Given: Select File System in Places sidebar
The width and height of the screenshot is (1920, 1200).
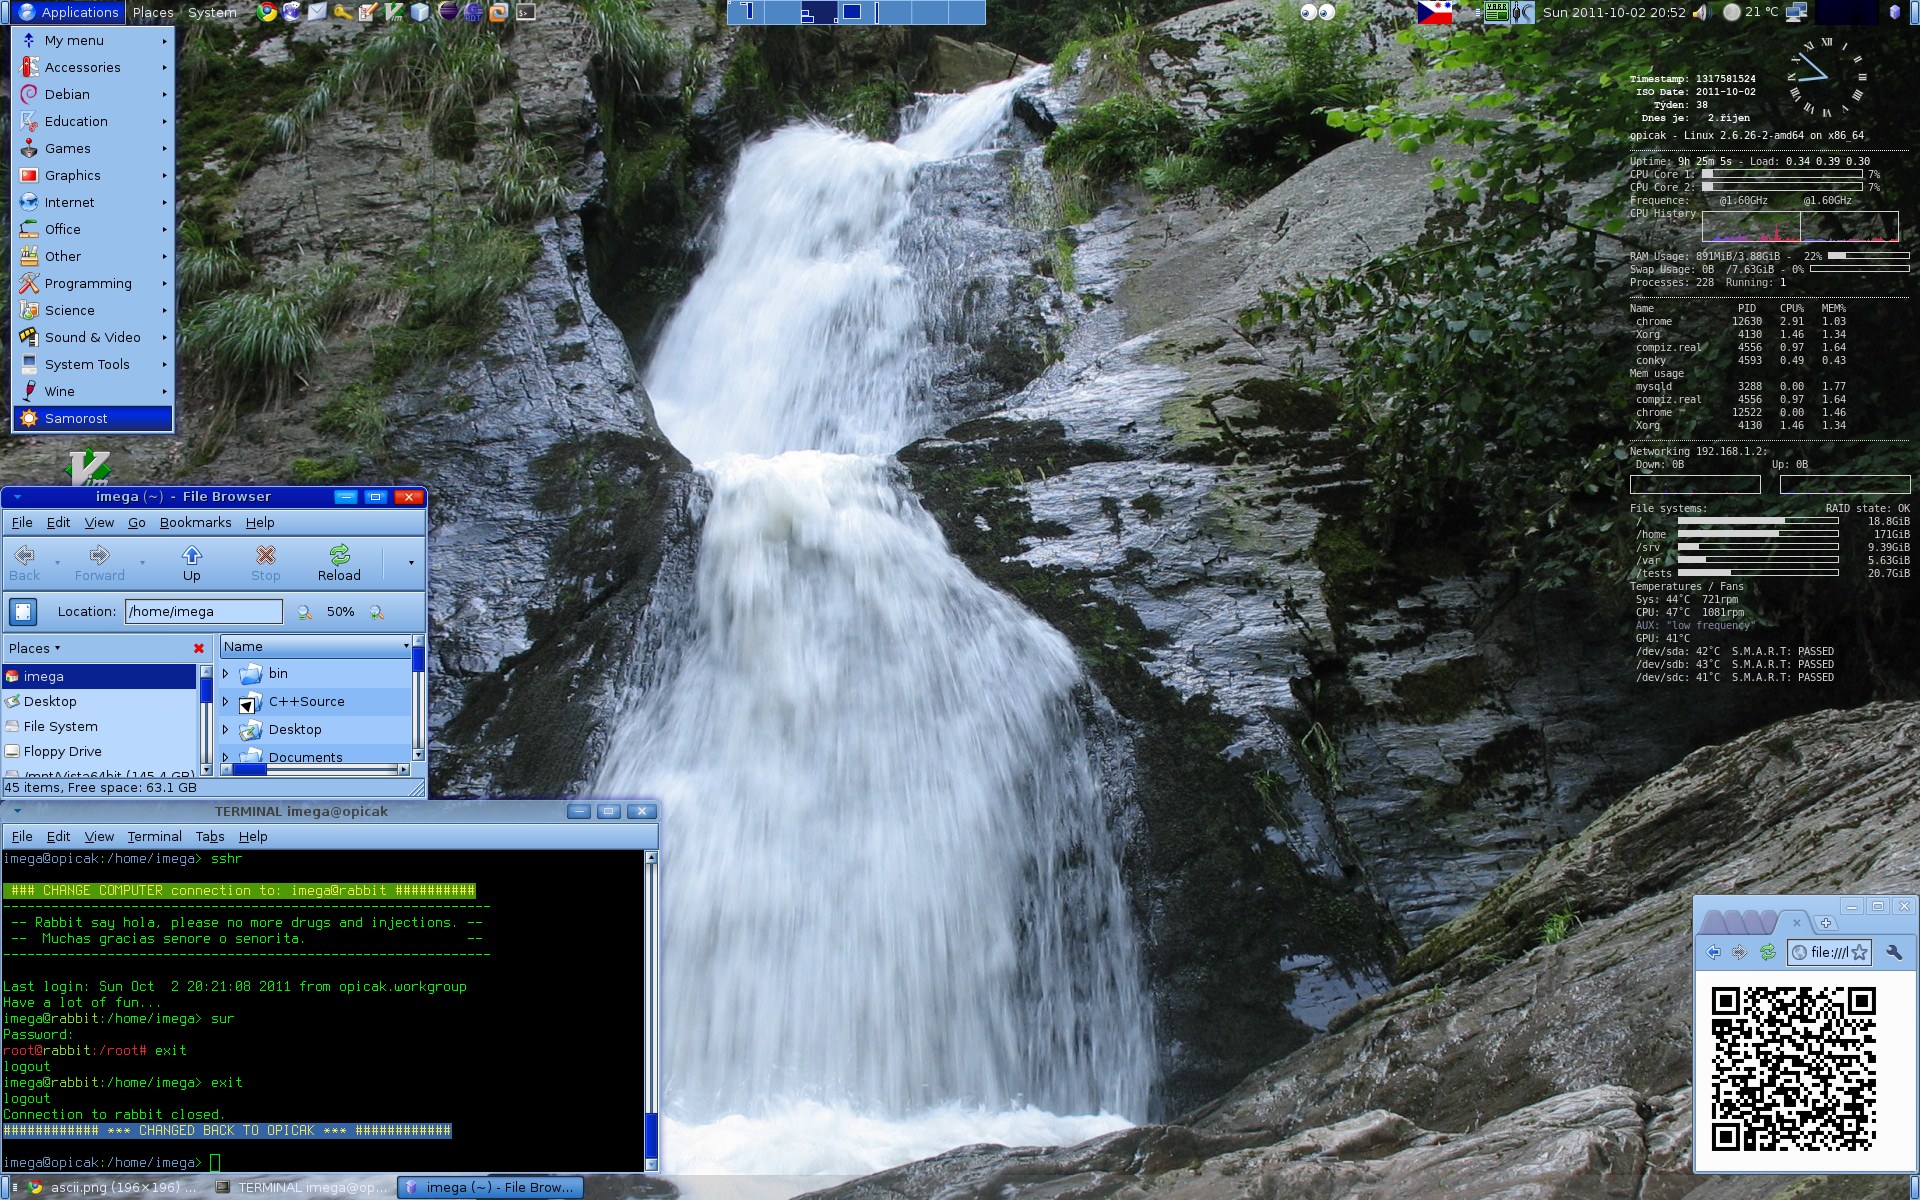Looking at the screenshot, I should (99, 727).
